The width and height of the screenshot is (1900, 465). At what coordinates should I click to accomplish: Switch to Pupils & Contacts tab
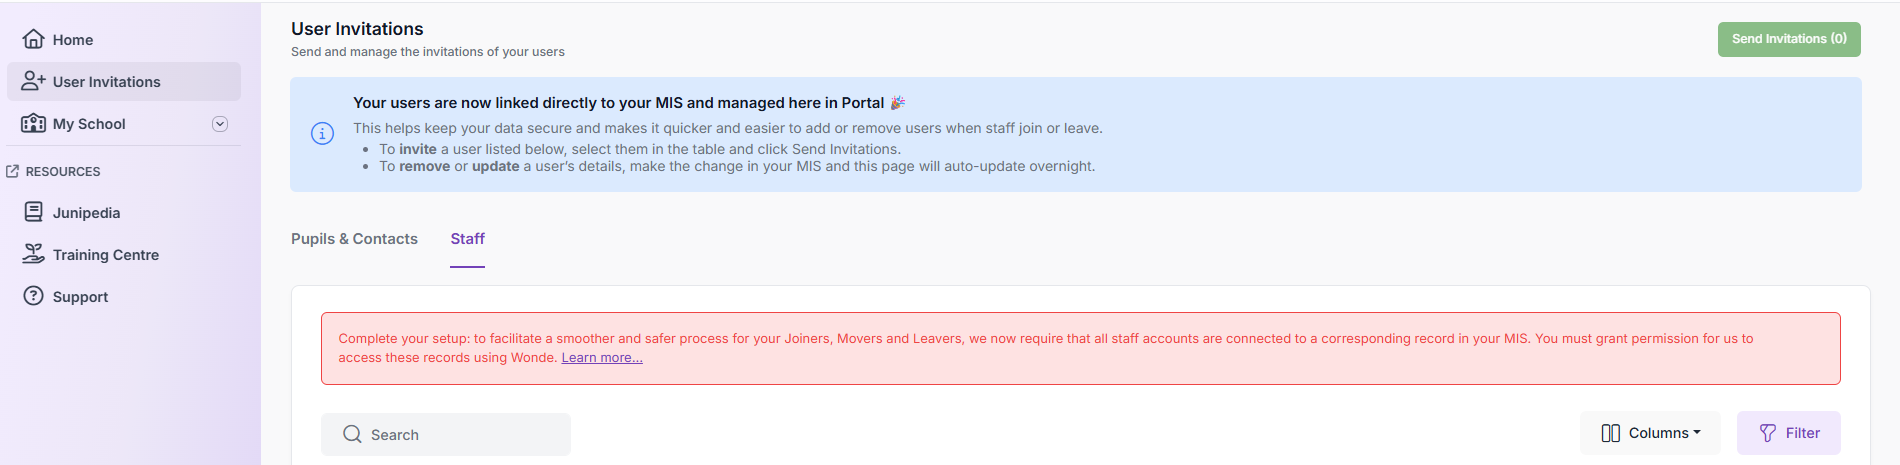click(x=354, y=238)
